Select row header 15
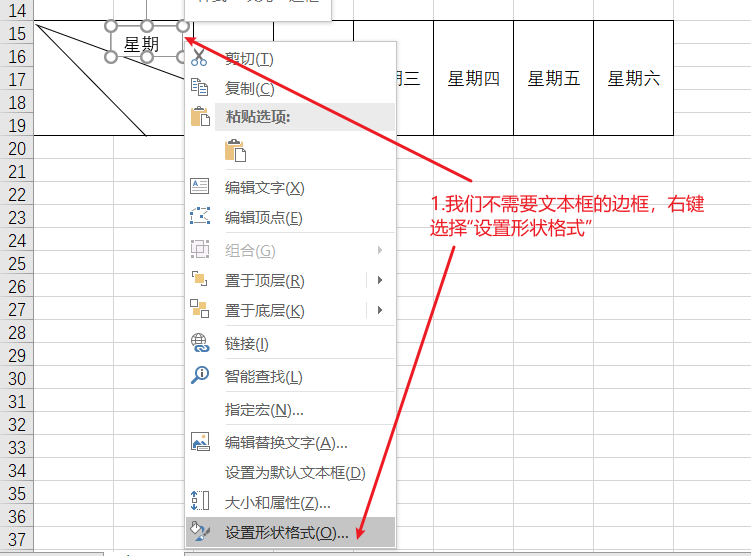Viewport: 751px width, 556px height. (17, 34)
